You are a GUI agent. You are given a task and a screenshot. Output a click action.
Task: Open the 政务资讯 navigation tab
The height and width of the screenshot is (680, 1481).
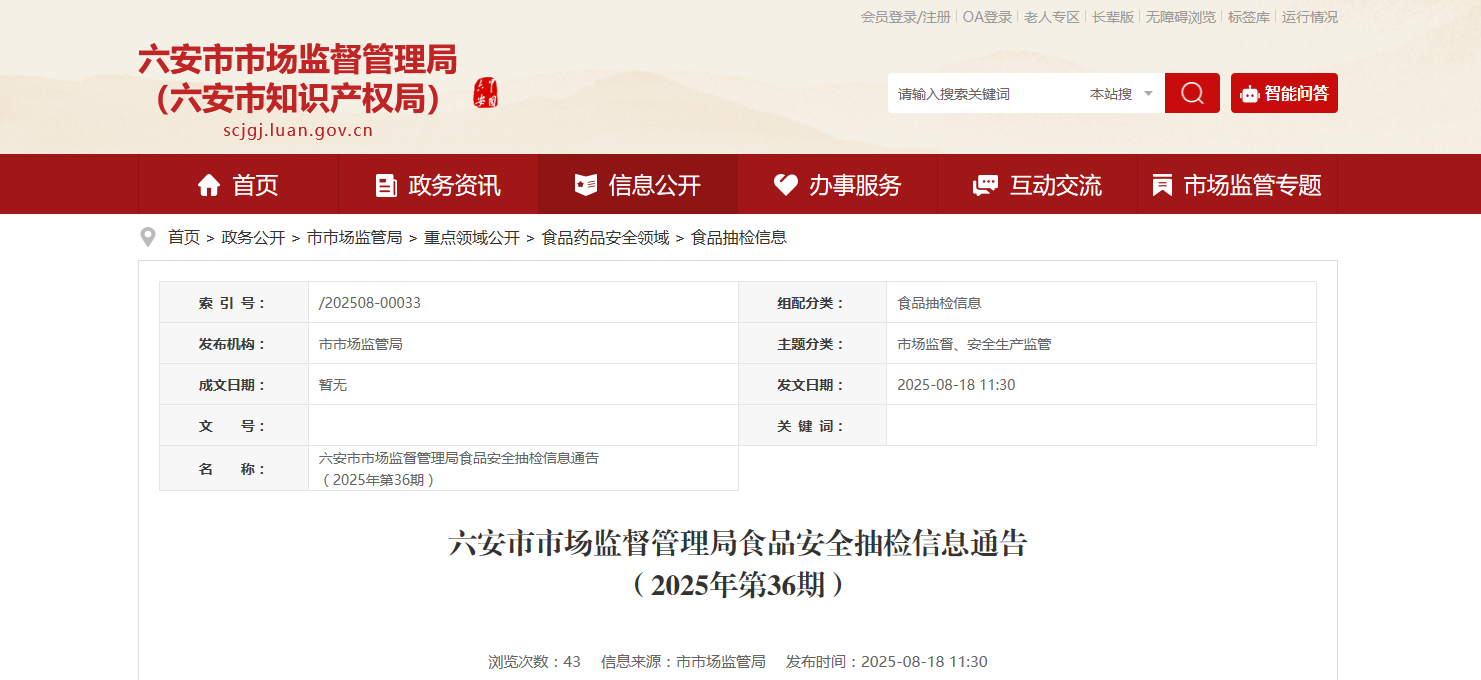point(438,184)
